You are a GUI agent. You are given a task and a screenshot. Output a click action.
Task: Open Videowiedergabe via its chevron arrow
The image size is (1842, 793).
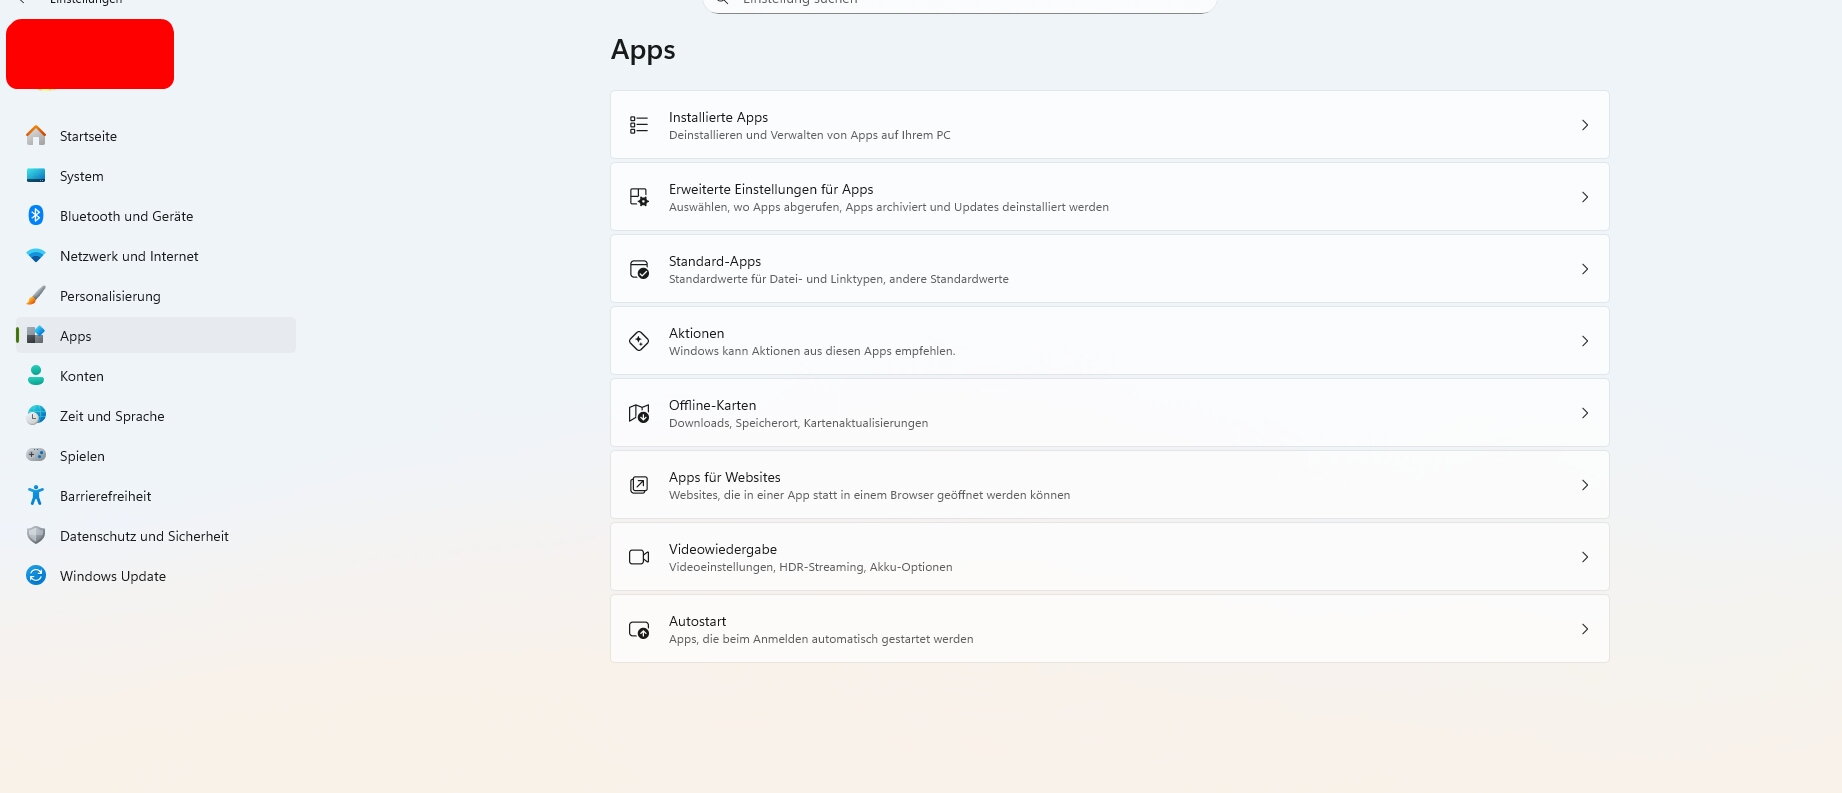[x=1585, y=557]
